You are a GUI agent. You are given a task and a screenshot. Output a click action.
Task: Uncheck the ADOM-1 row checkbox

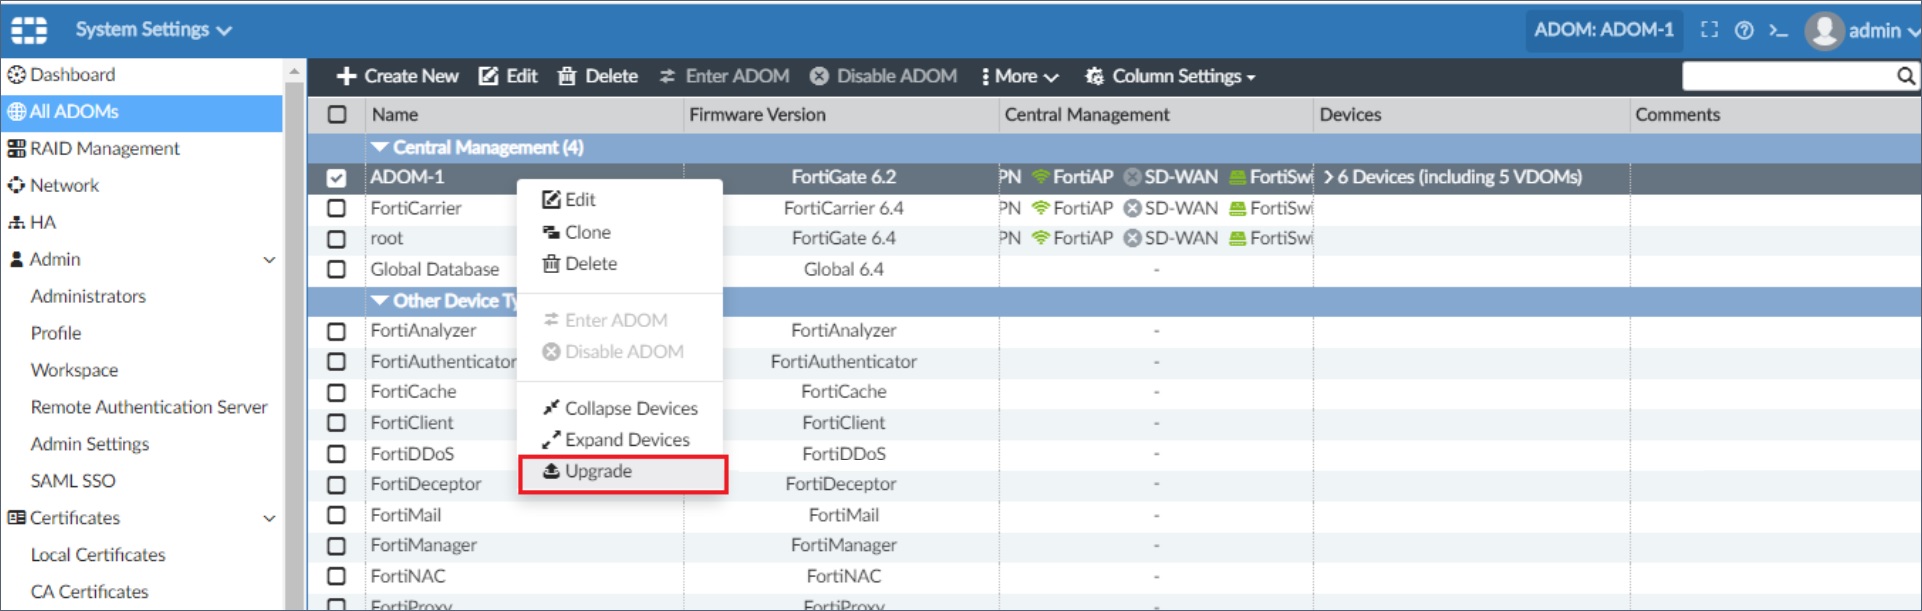coord(337,178)
